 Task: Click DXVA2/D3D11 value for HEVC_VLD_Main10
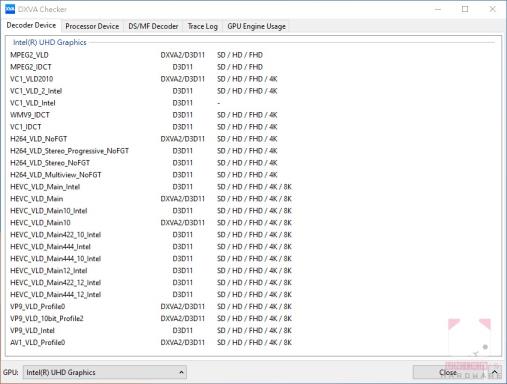[182, 223]
